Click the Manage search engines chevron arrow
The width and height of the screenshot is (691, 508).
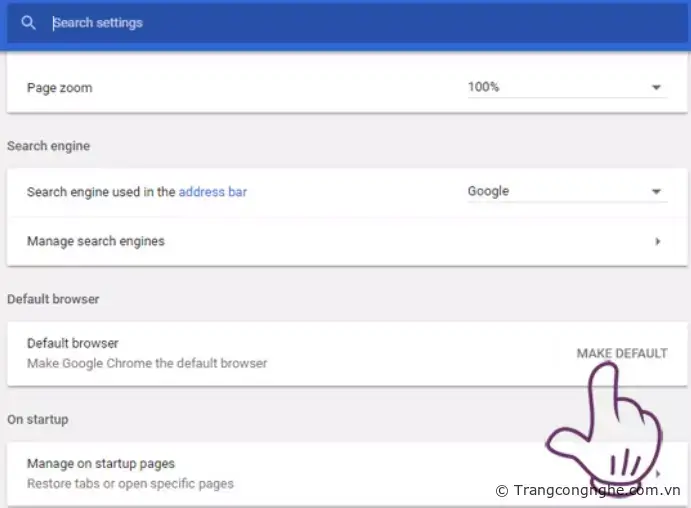pyautogui.click(x=657, y=241)
